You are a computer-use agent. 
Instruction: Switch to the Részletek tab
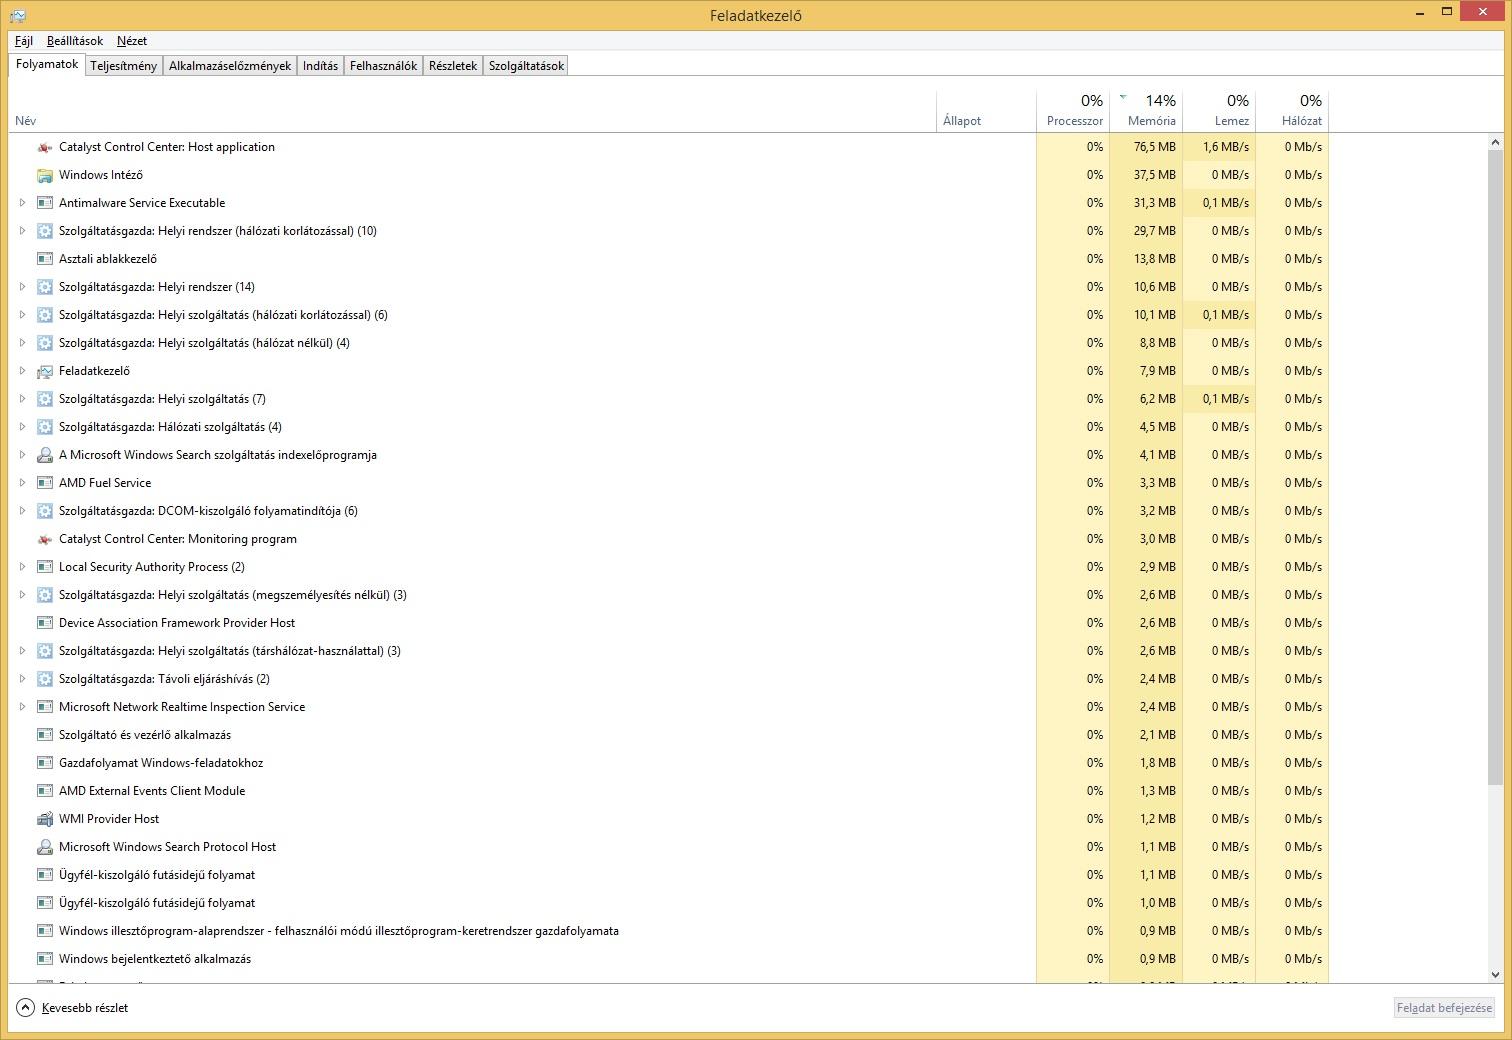453,66
